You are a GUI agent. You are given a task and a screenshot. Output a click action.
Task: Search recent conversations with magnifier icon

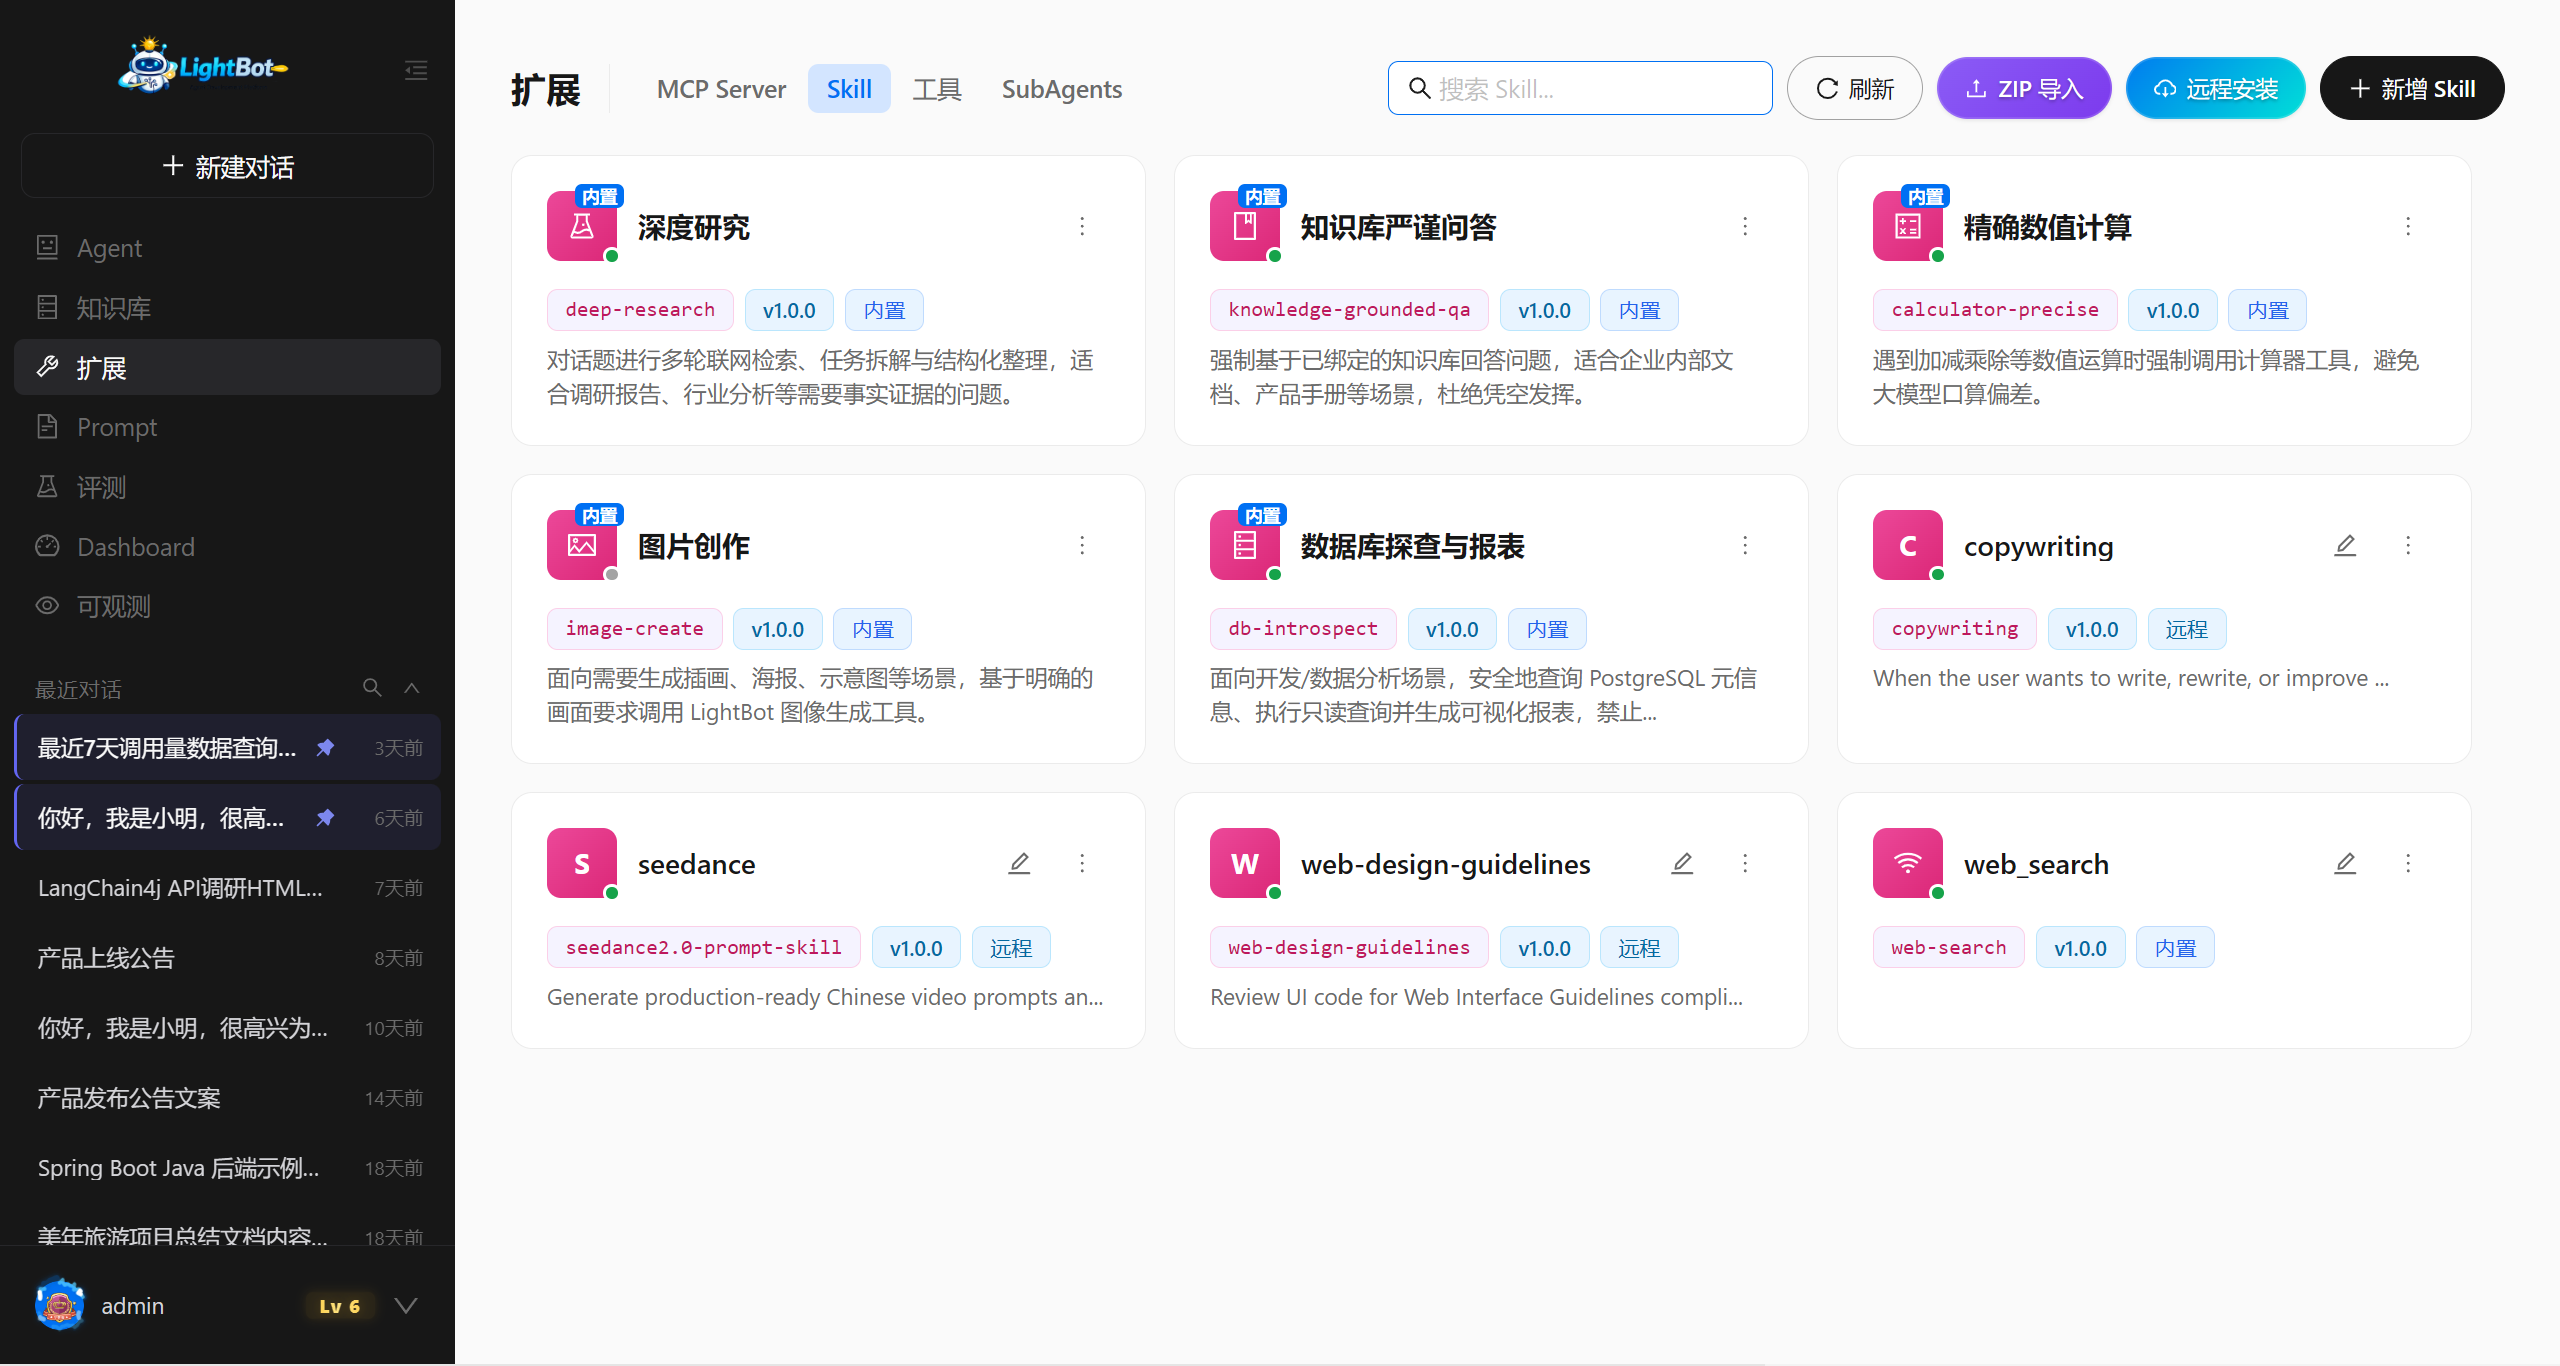click(372, 688)
